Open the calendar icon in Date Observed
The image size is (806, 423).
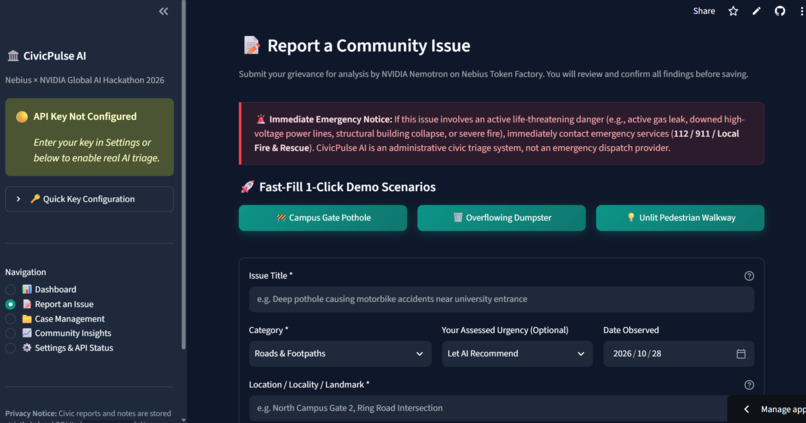click(x=741, y=354)
